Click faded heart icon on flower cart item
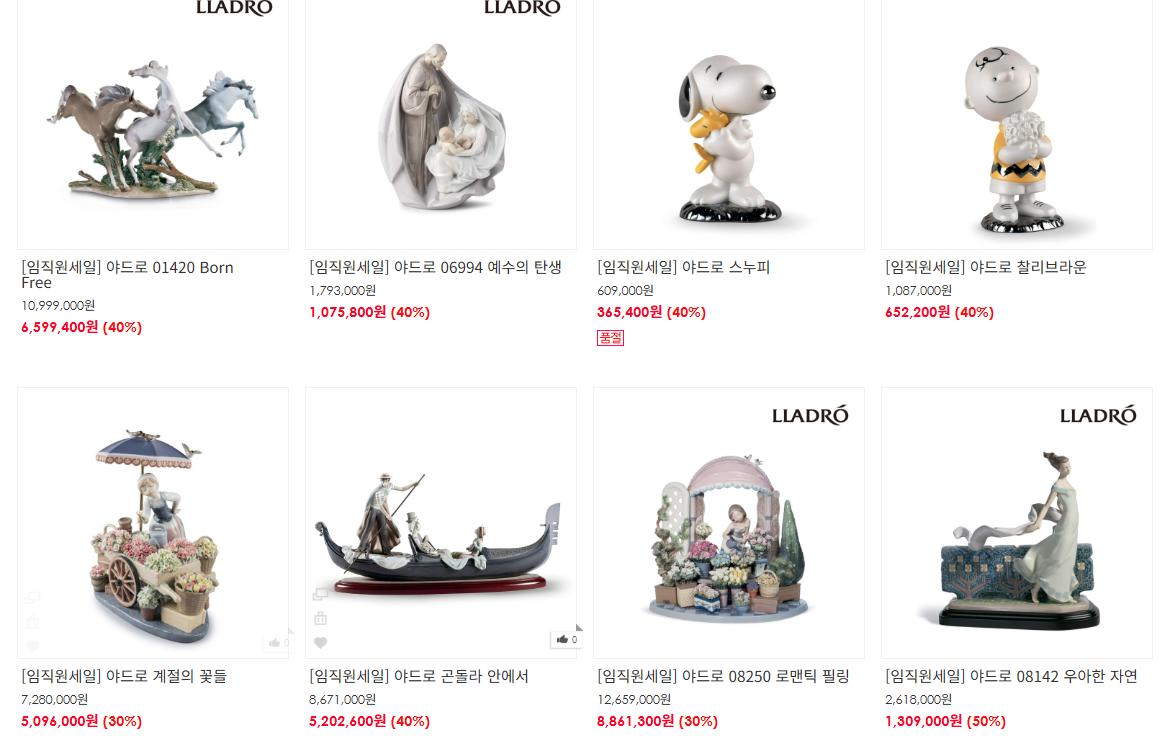The width and height of the screenshot is (1165, 748). [32, 645]
